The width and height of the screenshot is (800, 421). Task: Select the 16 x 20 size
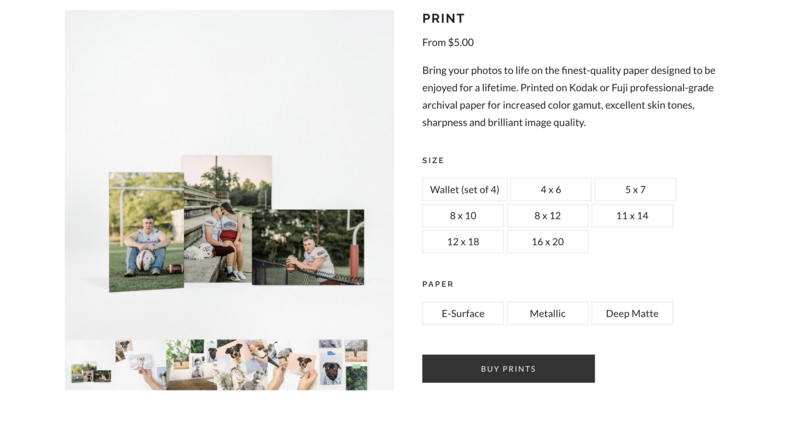click(x=547, y=241)
